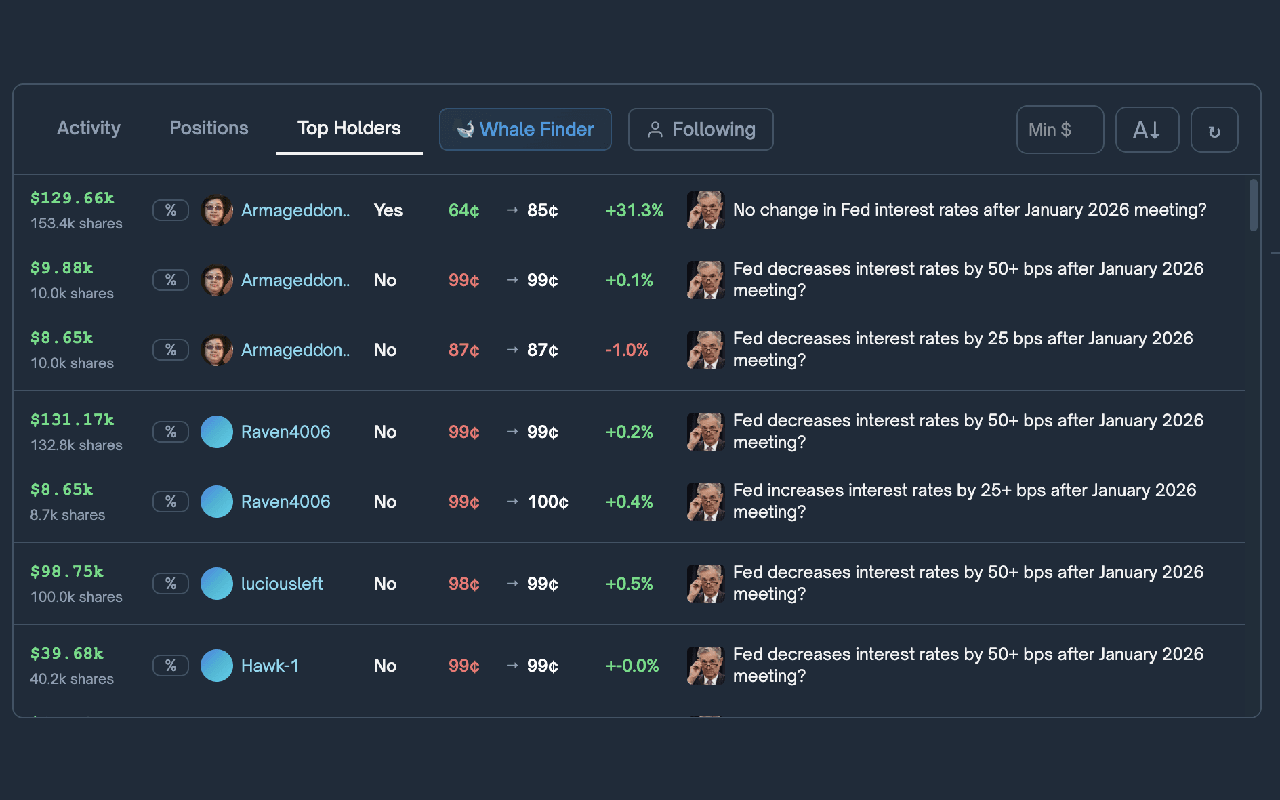Click Armageddon avatar in the $129.66k row
The width and height of the screenshot is (1280, 800).
click(x=217, y=210)
